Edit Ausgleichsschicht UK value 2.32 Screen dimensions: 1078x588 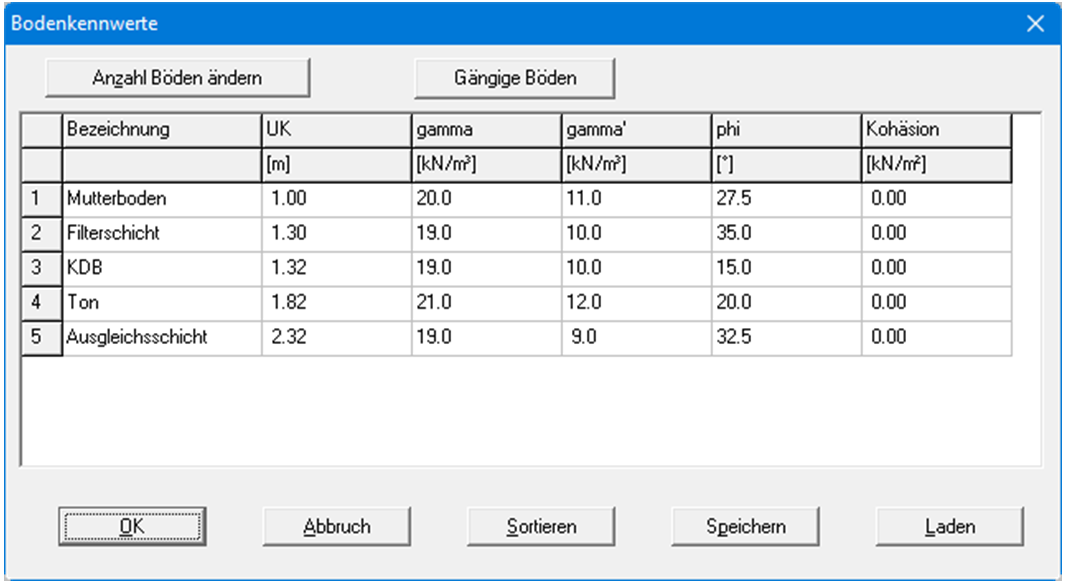(x=336, y=337)
